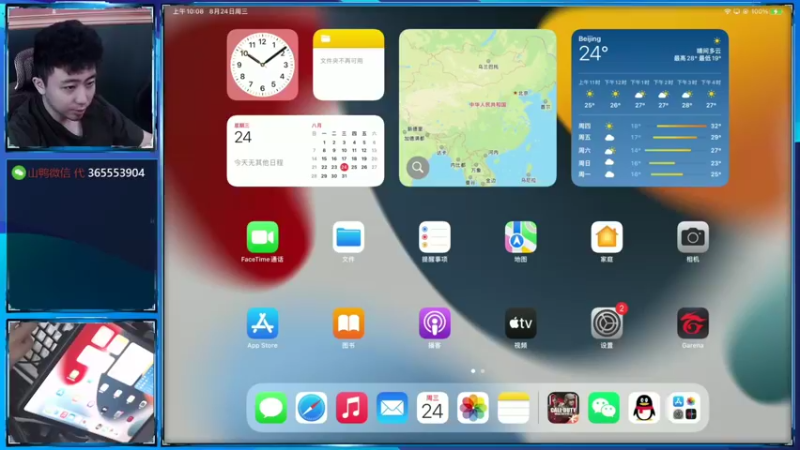800x450 pixels.
Task: Open Mail in the dock
Action: tap(392, 408)
